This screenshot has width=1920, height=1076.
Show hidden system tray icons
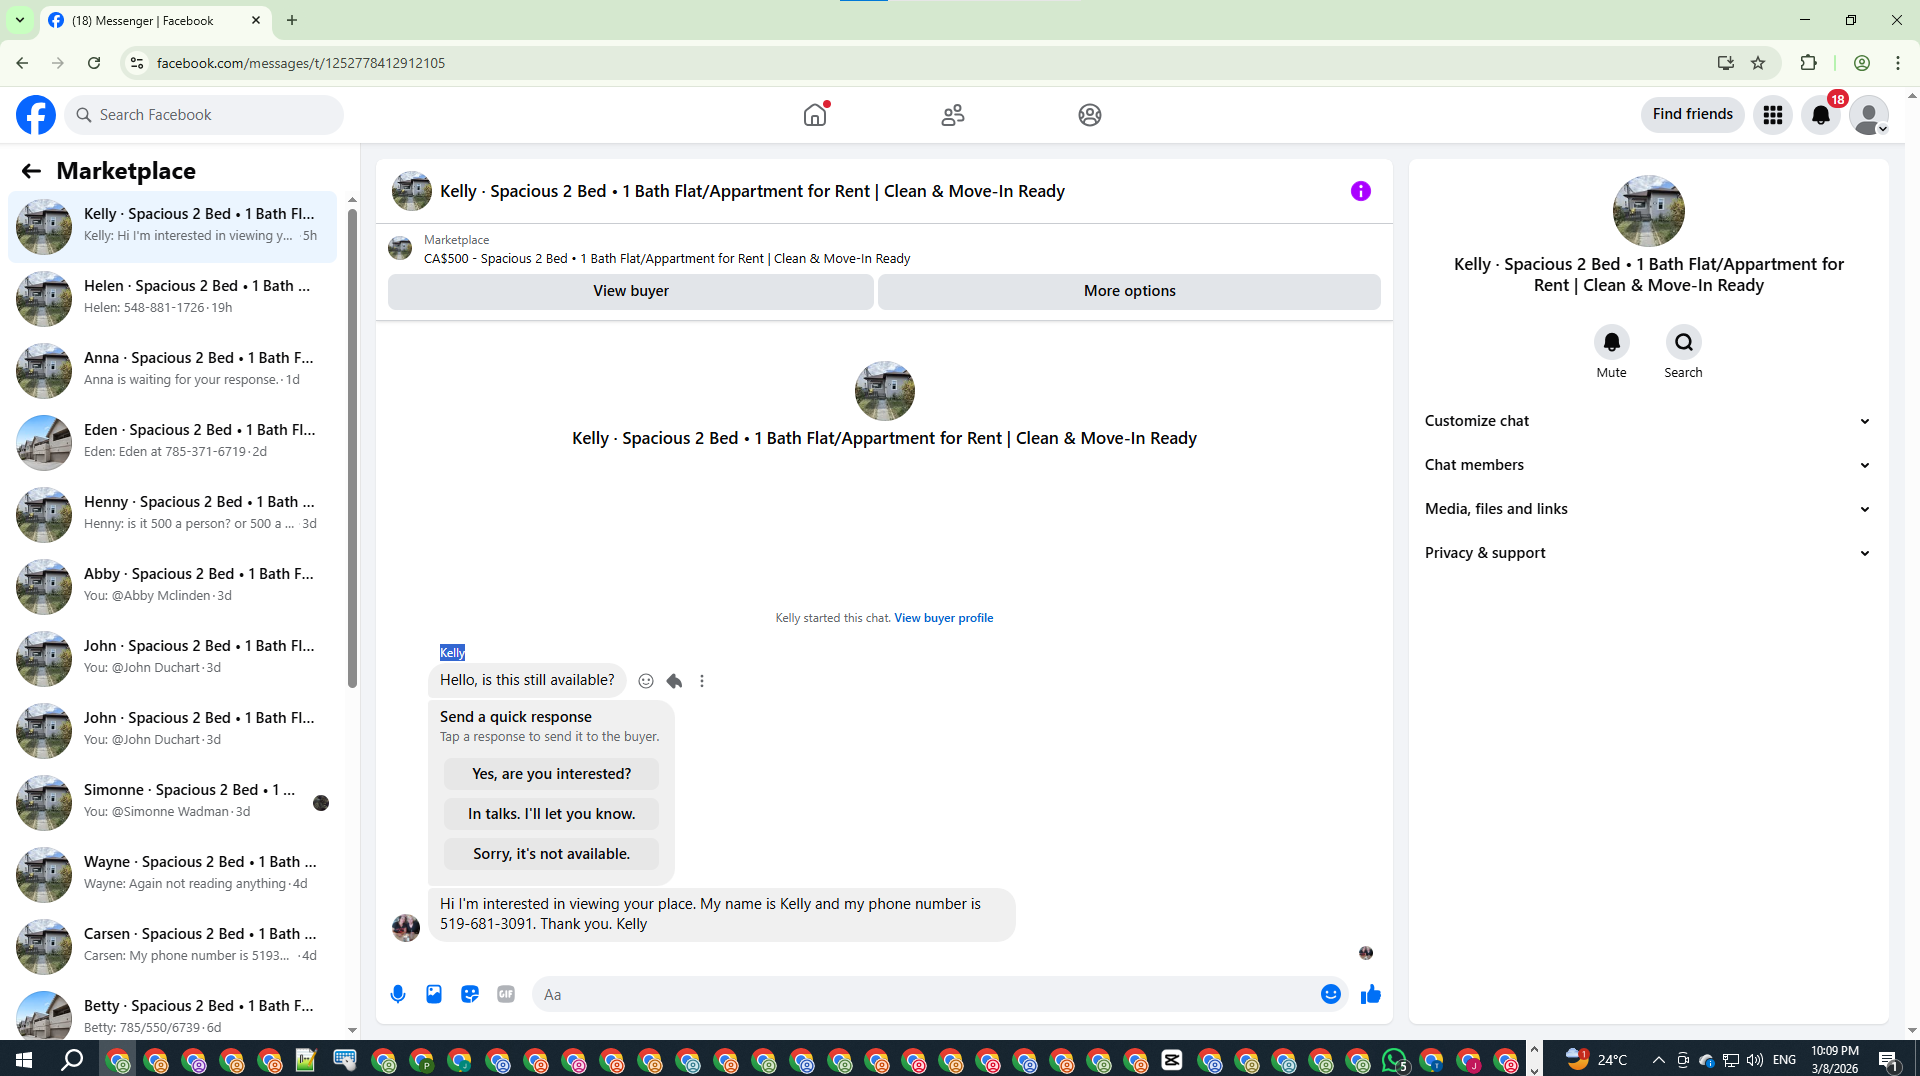click(x=1659, y=1060)
